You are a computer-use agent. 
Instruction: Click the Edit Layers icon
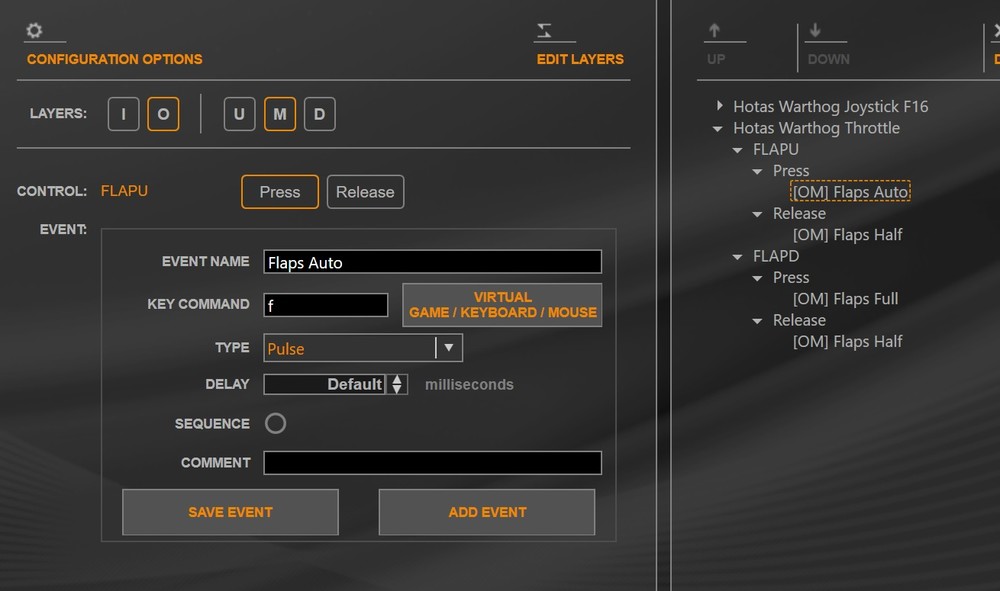point(544,30)
